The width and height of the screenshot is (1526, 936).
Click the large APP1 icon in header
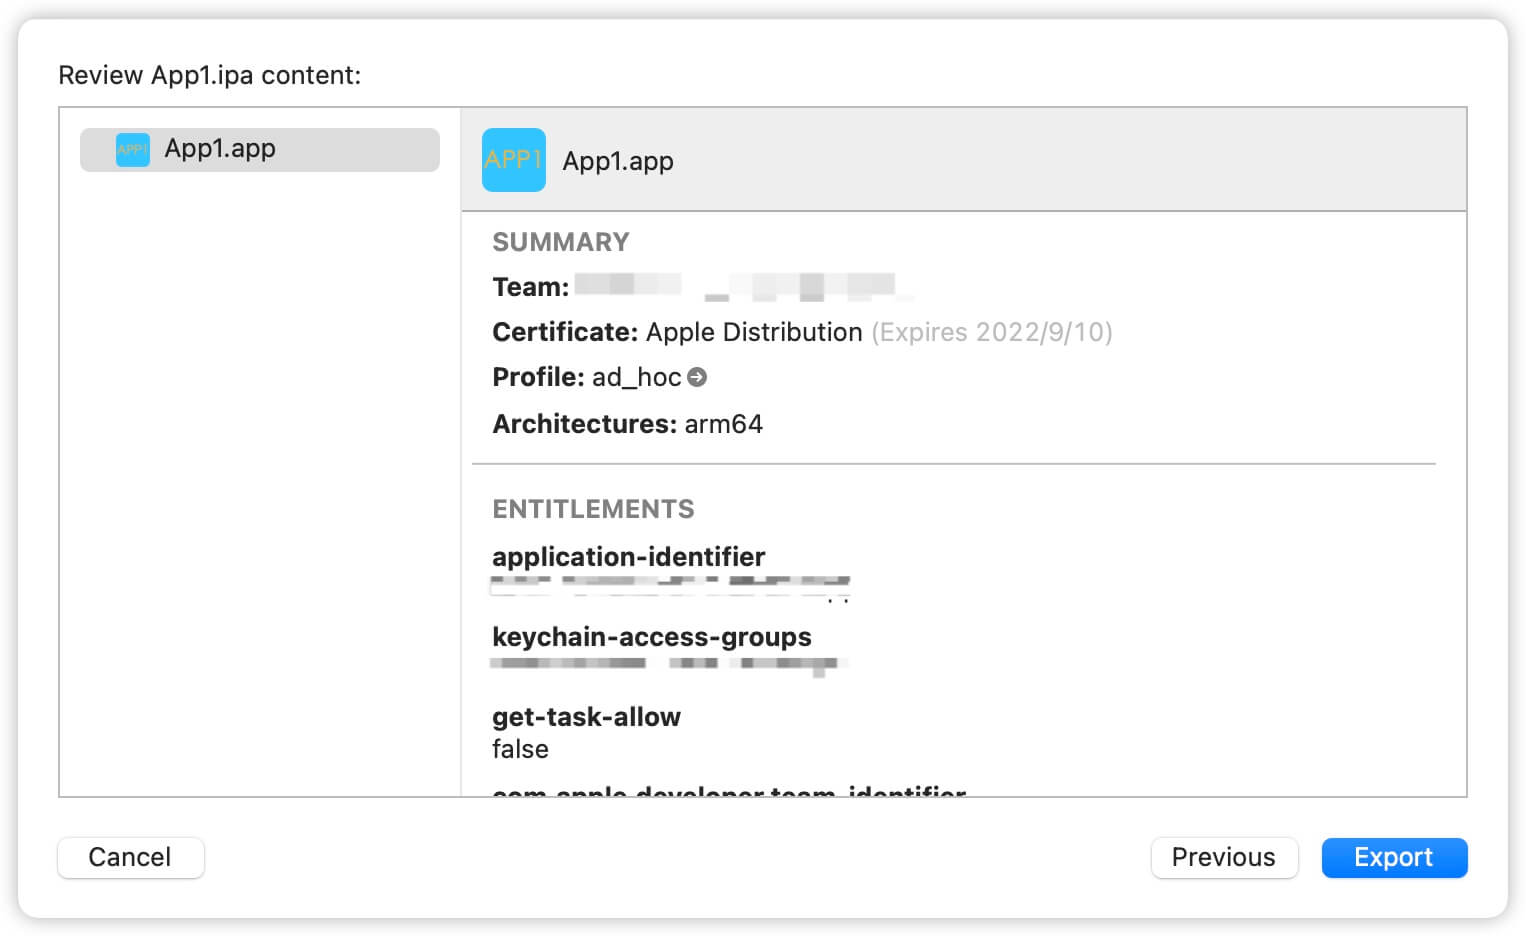[514, 160]
